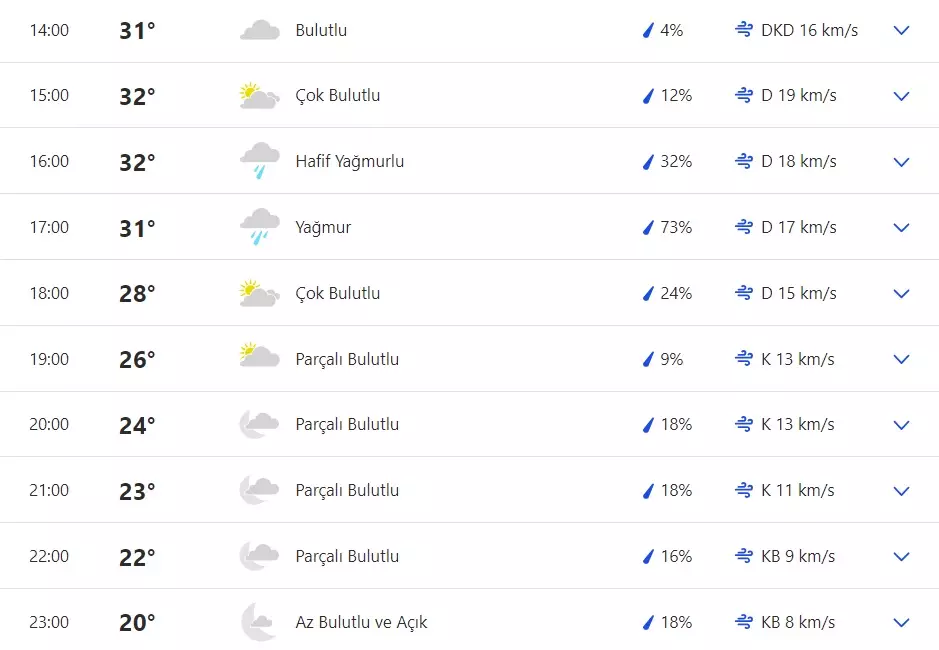Screen dimensions: 939x650
Task: Expand the 17:00 Yağmur row chevron
Action: click(901, 227)
